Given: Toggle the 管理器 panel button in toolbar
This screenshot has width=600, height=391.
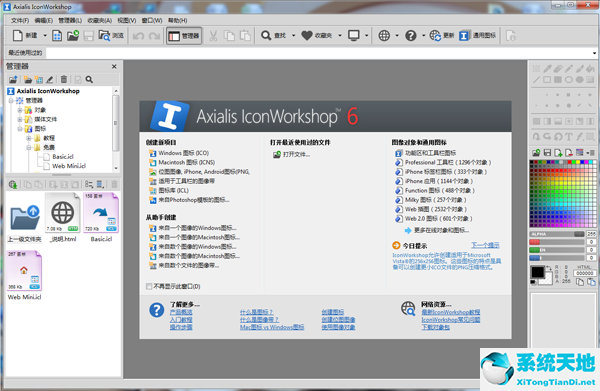Looking at the screenshot, I should [184, 36].
